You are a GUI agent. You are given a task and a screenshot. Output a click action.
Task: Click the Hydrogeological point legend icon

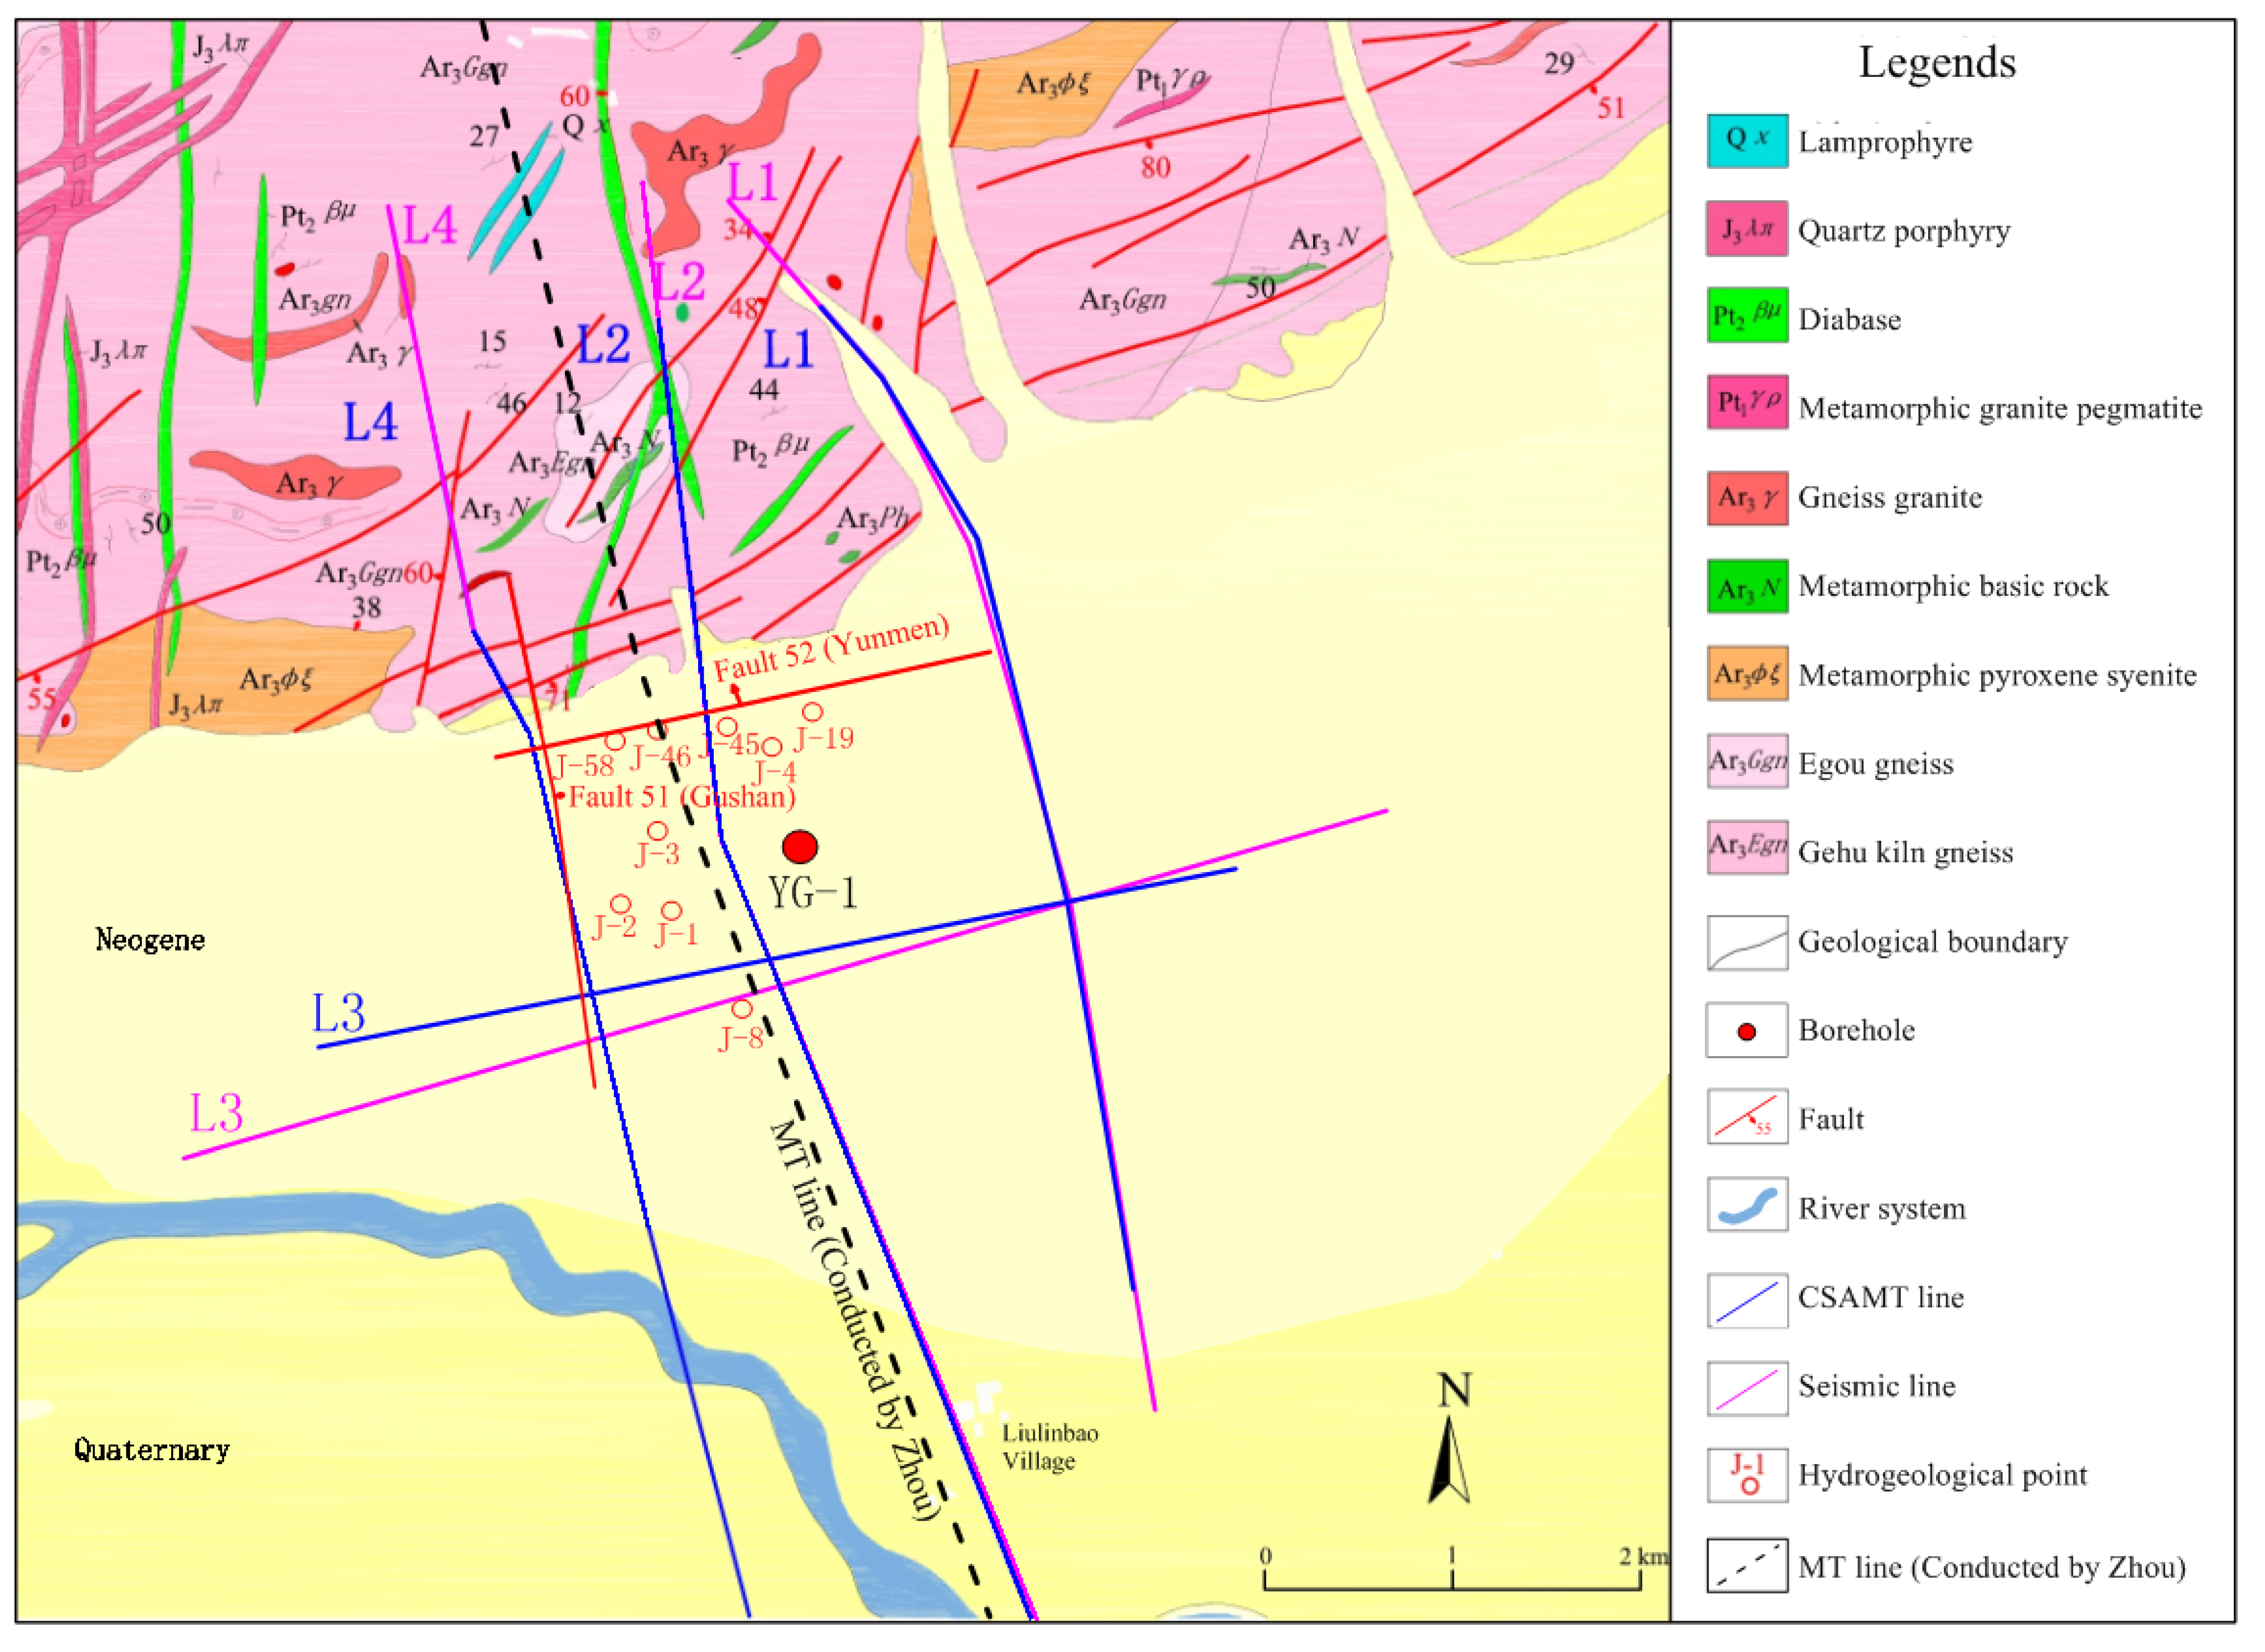(1747, 1476)
